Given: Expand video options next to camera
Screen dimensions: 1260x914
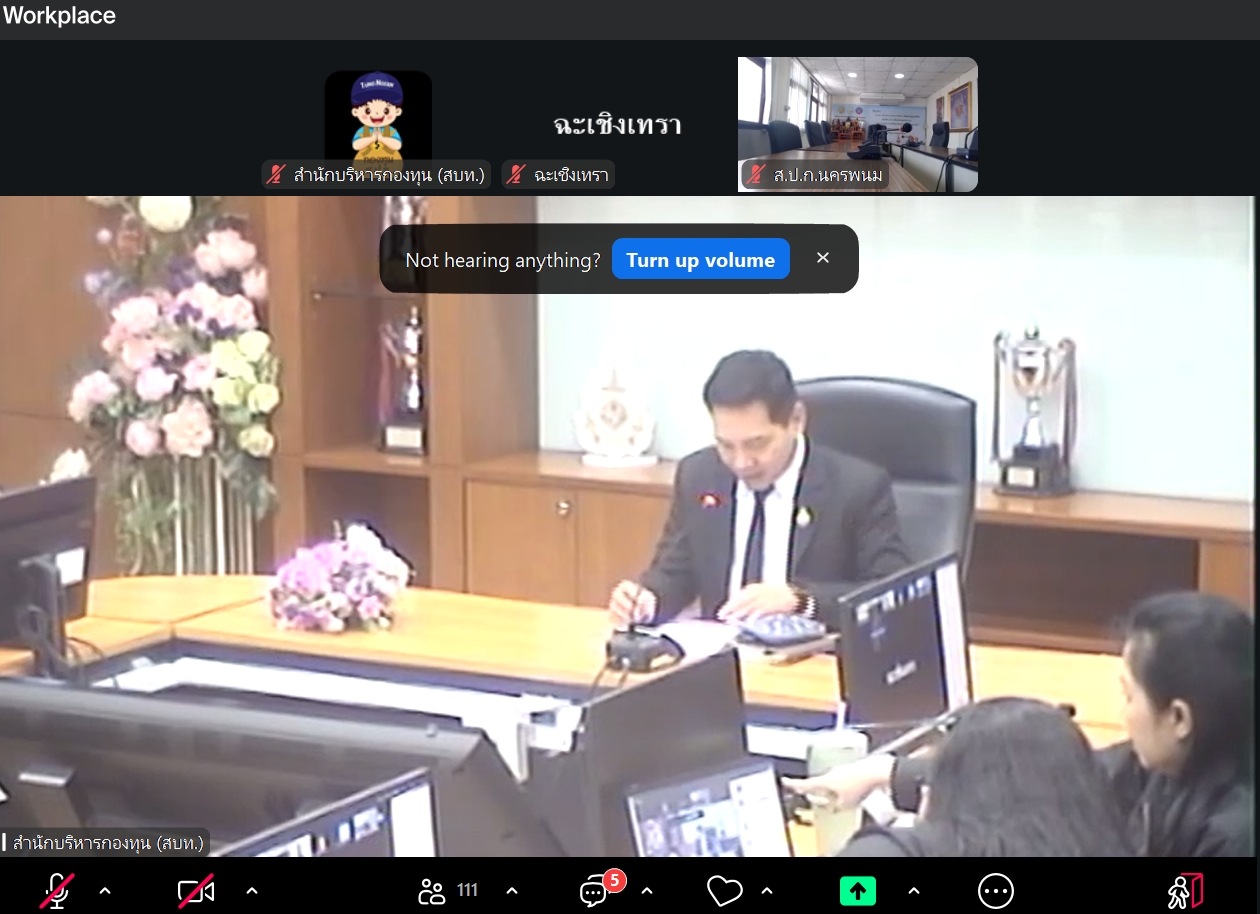Looking at the screenshot, I should pyautogui.click(x=252, y=890).
